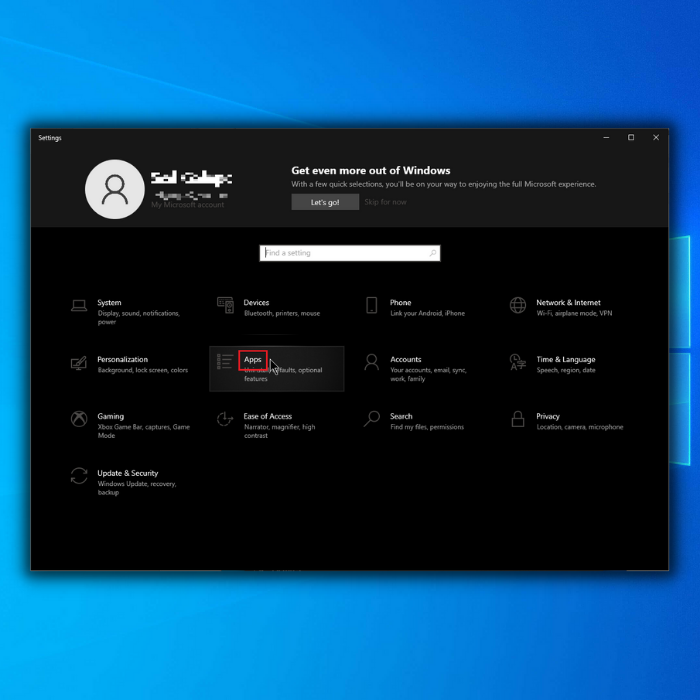
Task: Click the Apps list icon
Action: (x=225, y=362)
